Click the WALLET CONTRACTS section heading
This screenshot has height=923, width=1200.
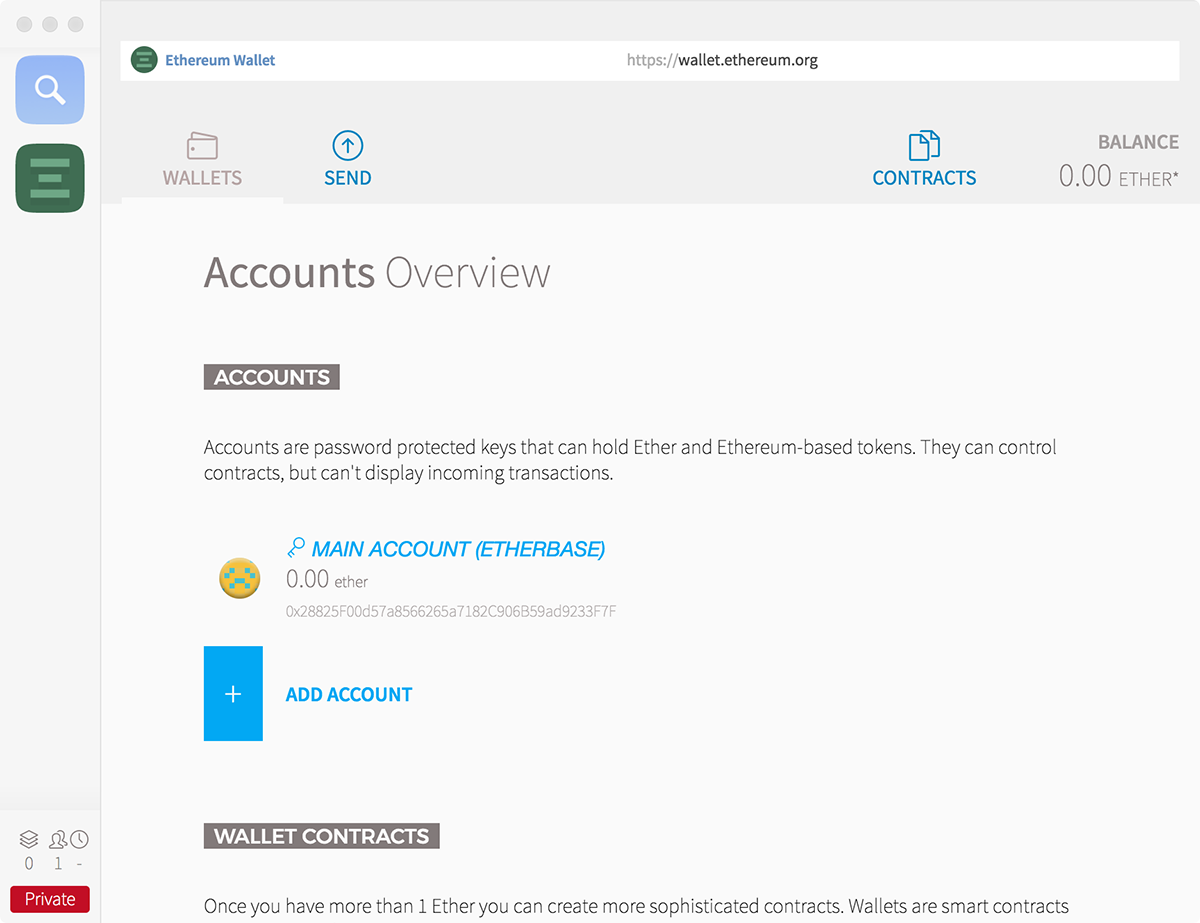coord(322,836)
